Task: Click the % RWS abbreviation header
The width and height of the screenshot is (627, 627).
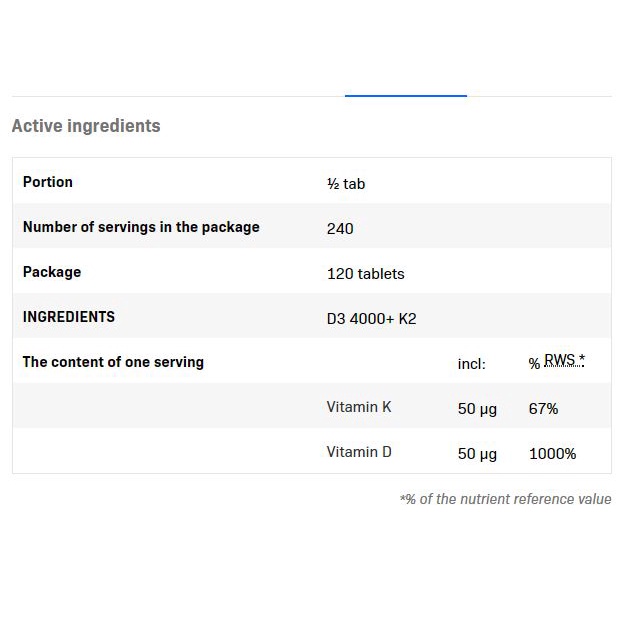Action: pos(557,362)
